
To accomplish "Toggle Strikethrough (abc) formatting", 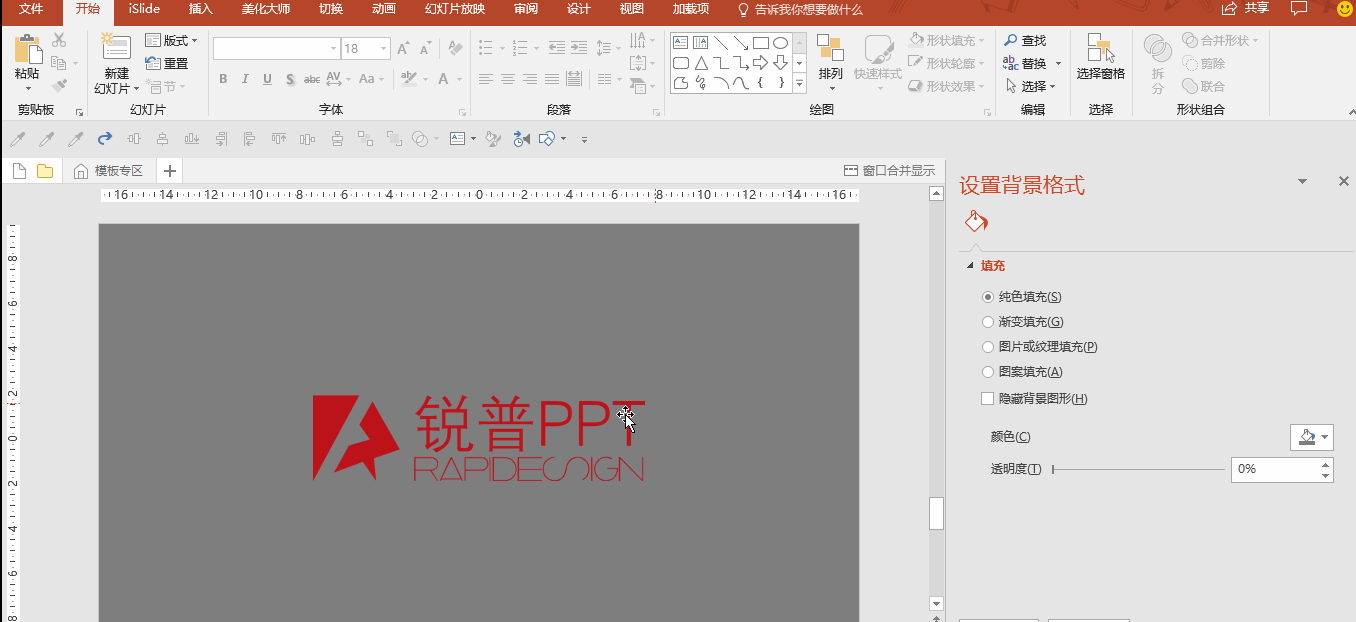I will (x=312, y=79).
